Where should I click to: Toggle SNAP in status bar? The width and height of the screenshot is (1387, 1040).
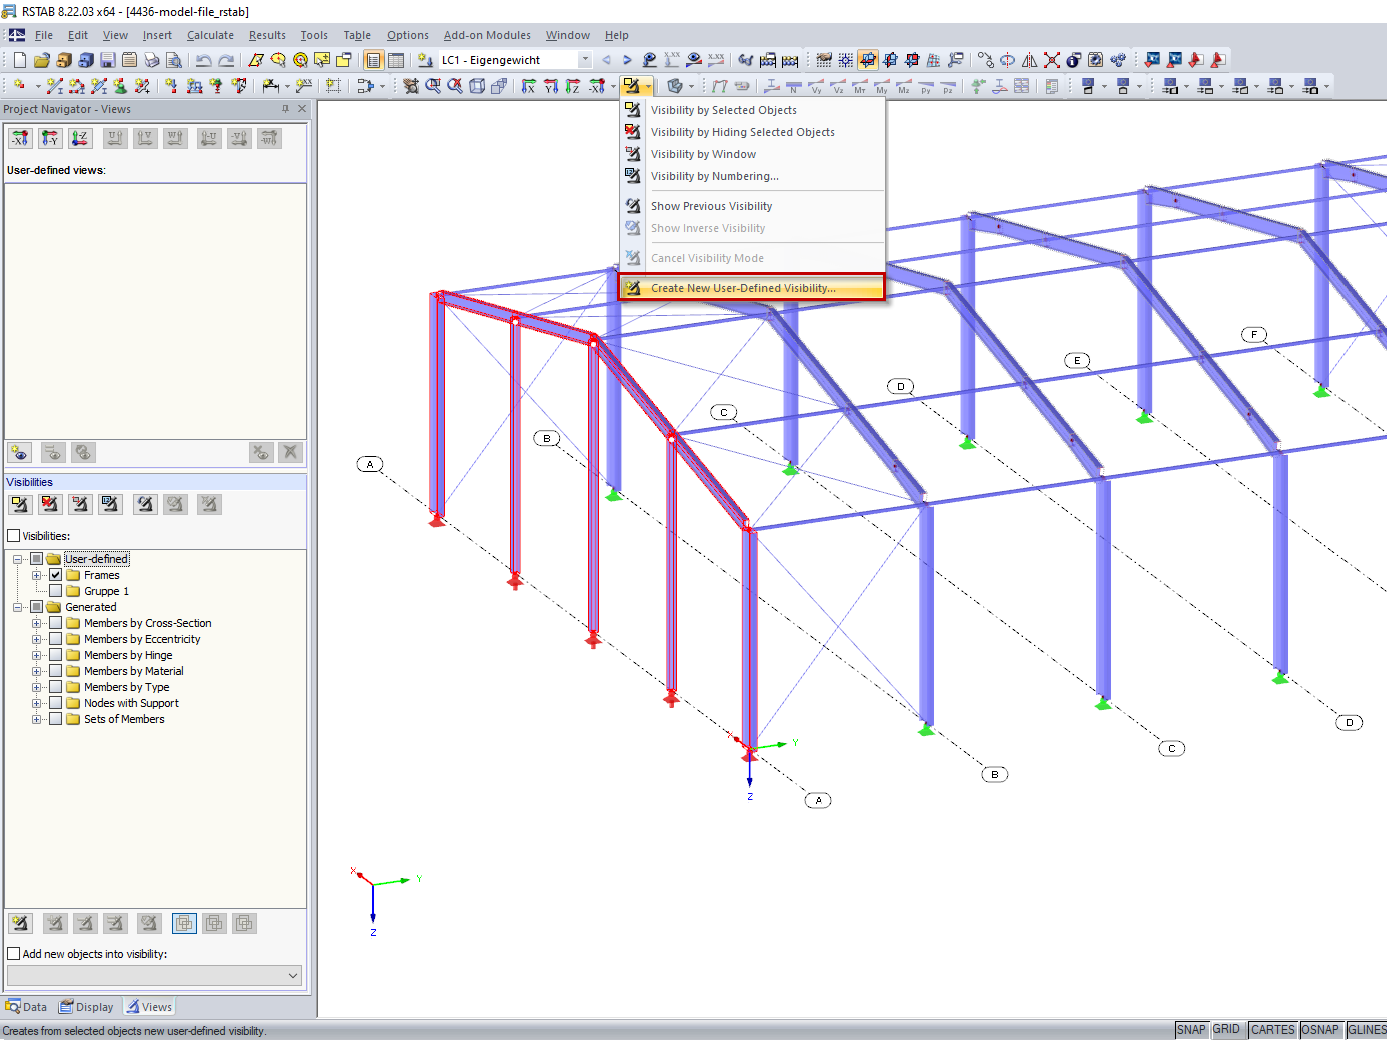click(x=1191, y=1030)
